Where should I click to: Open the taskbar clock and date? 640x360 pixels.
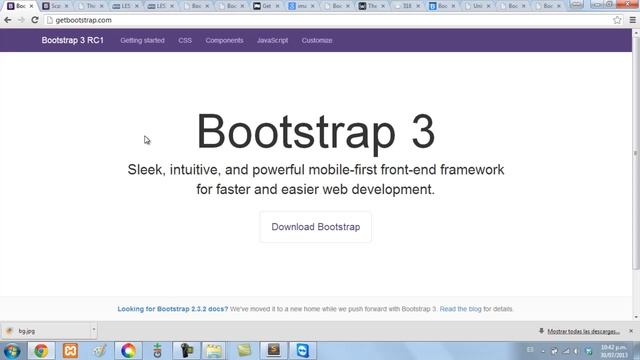[x=613, y=351]
